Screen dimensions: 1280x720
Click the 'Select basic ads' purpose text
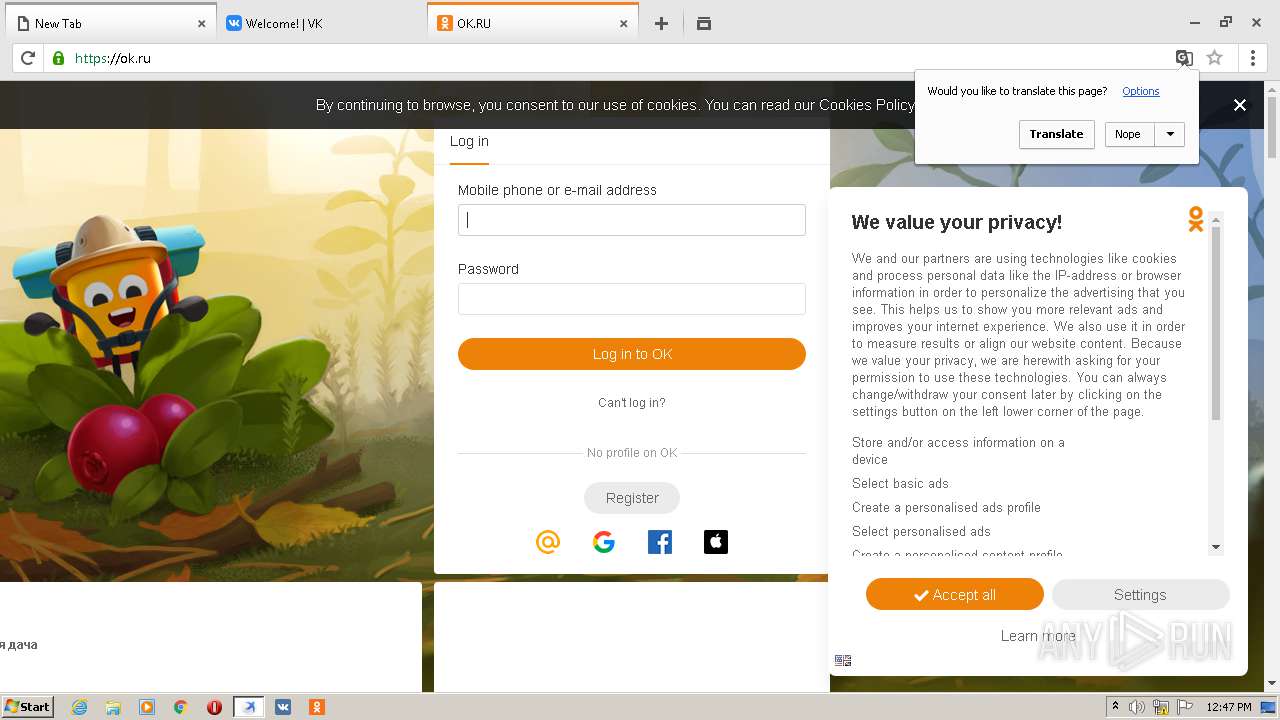(900, 484)
